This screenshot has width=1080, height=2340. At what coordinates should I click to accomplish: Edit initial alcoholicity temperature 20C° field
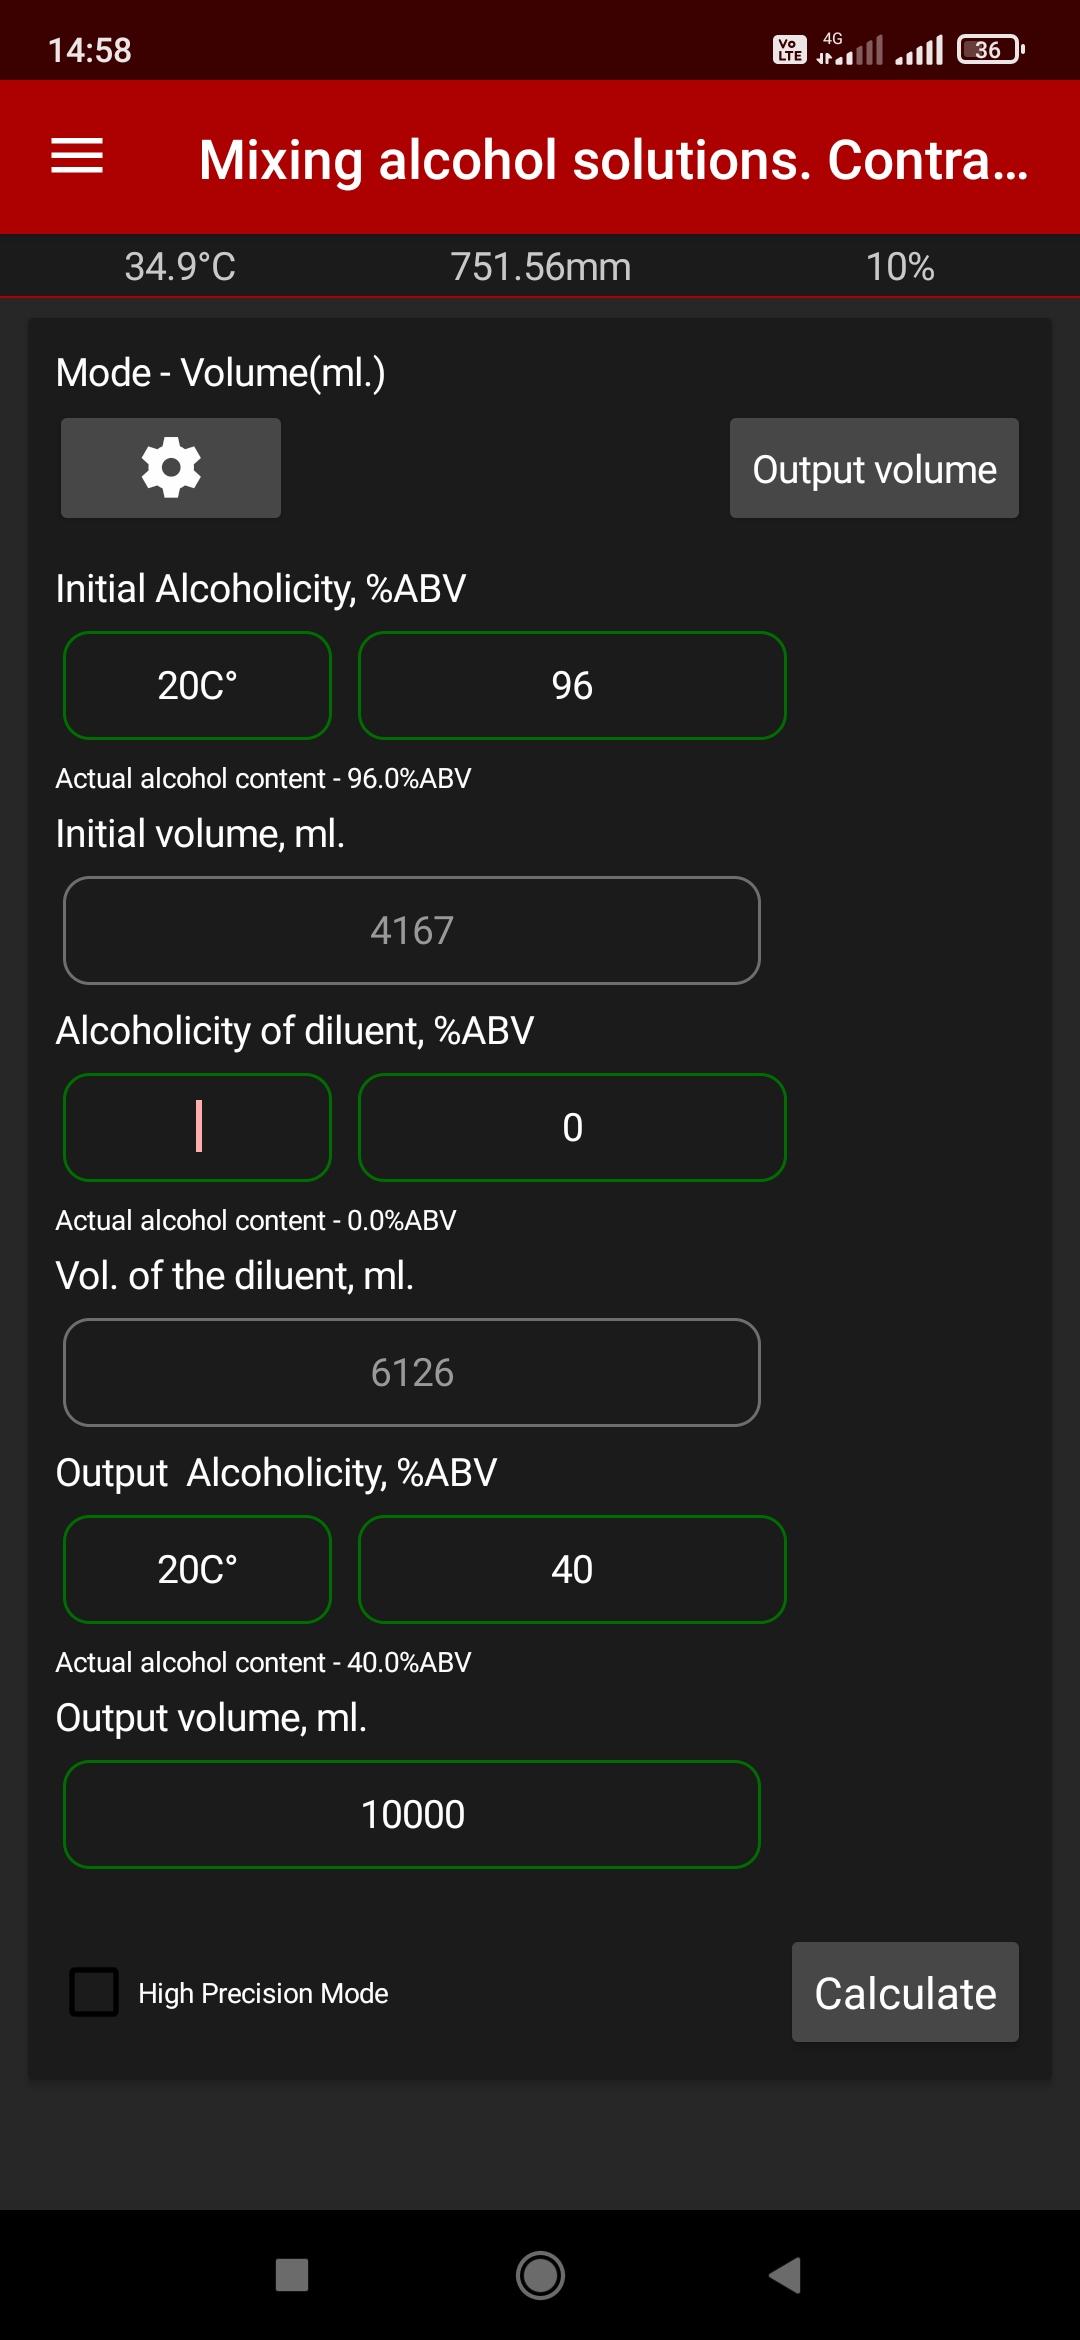pyautogui.click(x=197, y=686)
